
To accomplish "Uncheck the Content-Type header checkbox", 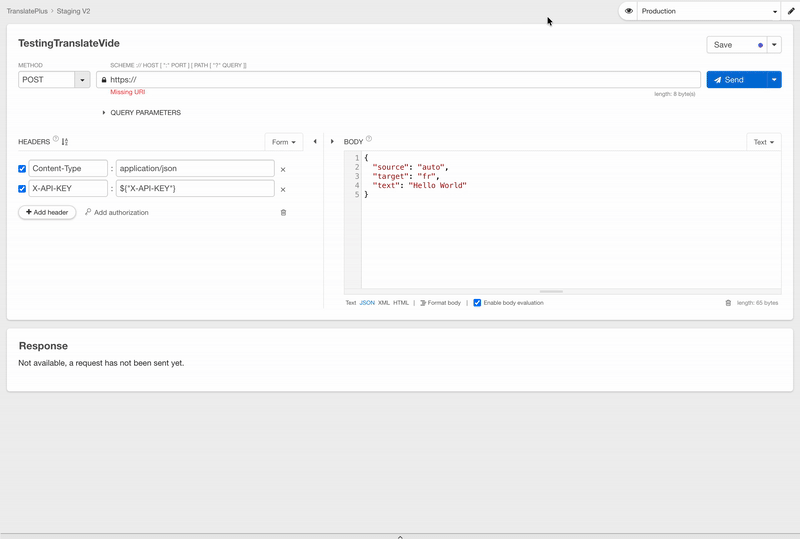I will point(22,168).
